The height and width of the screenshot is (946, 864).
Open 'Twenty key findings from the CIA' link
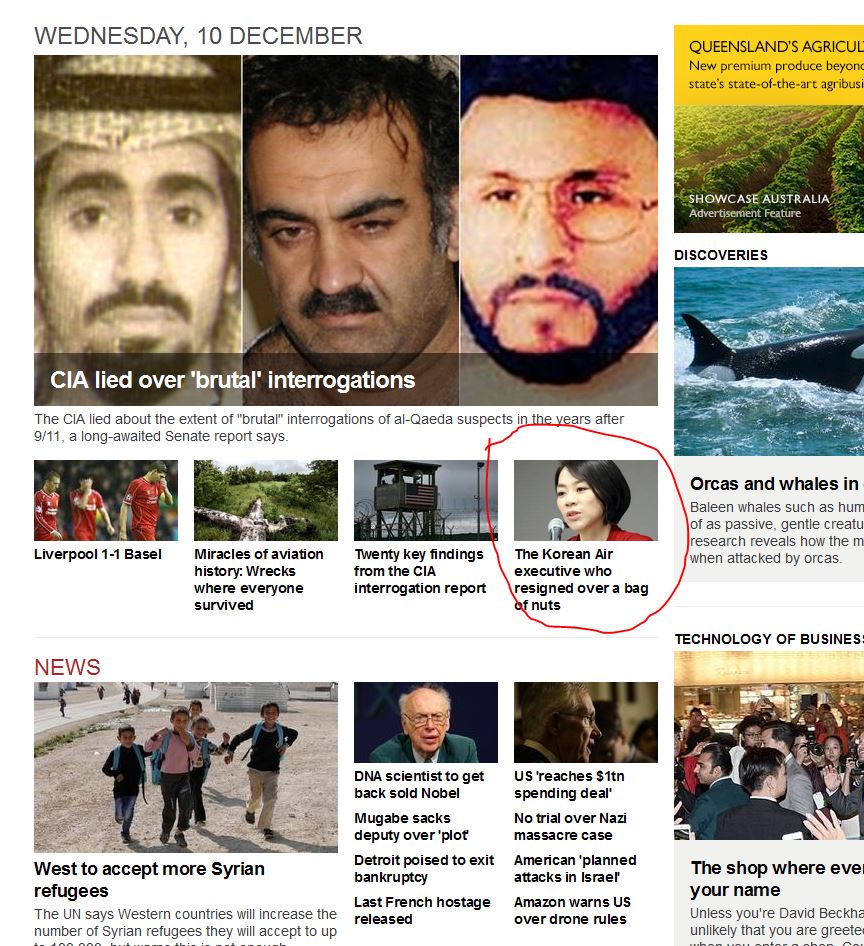420,571
